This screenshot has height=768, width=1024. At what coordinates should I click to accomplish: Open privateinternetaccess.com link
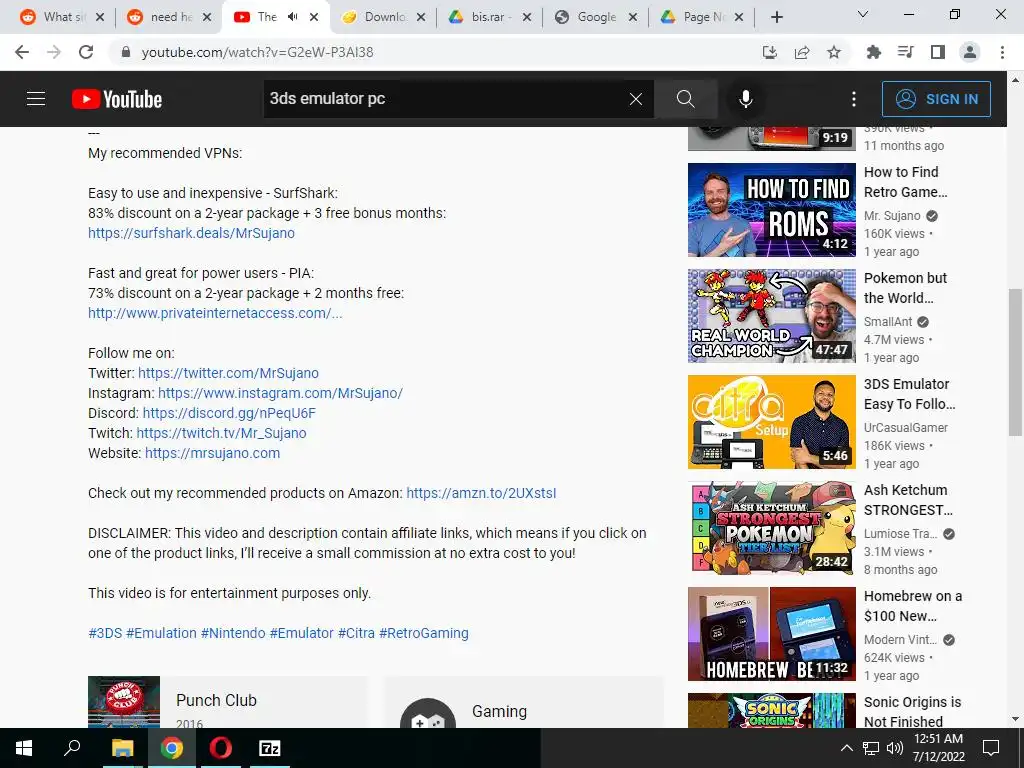pos(215,313)
